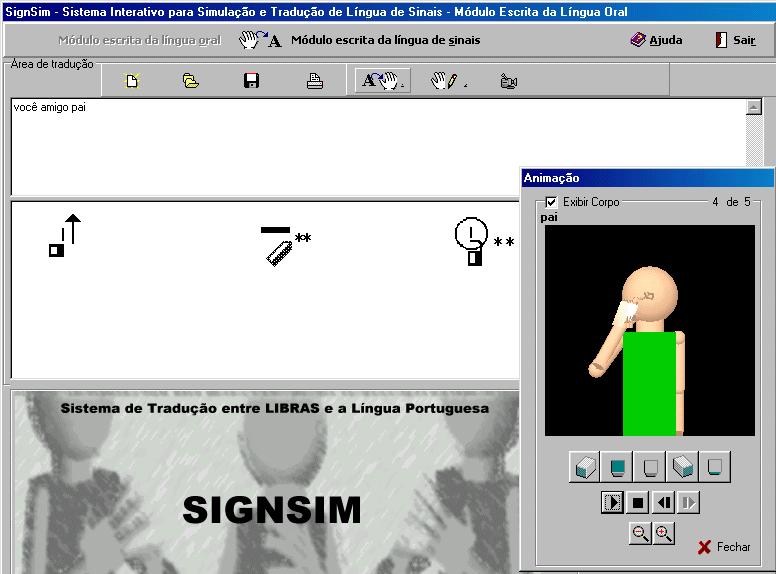The width and height of the screenshot is (776, 574).
Task: Zoom in the avatar view
Action: pos(663,533)
